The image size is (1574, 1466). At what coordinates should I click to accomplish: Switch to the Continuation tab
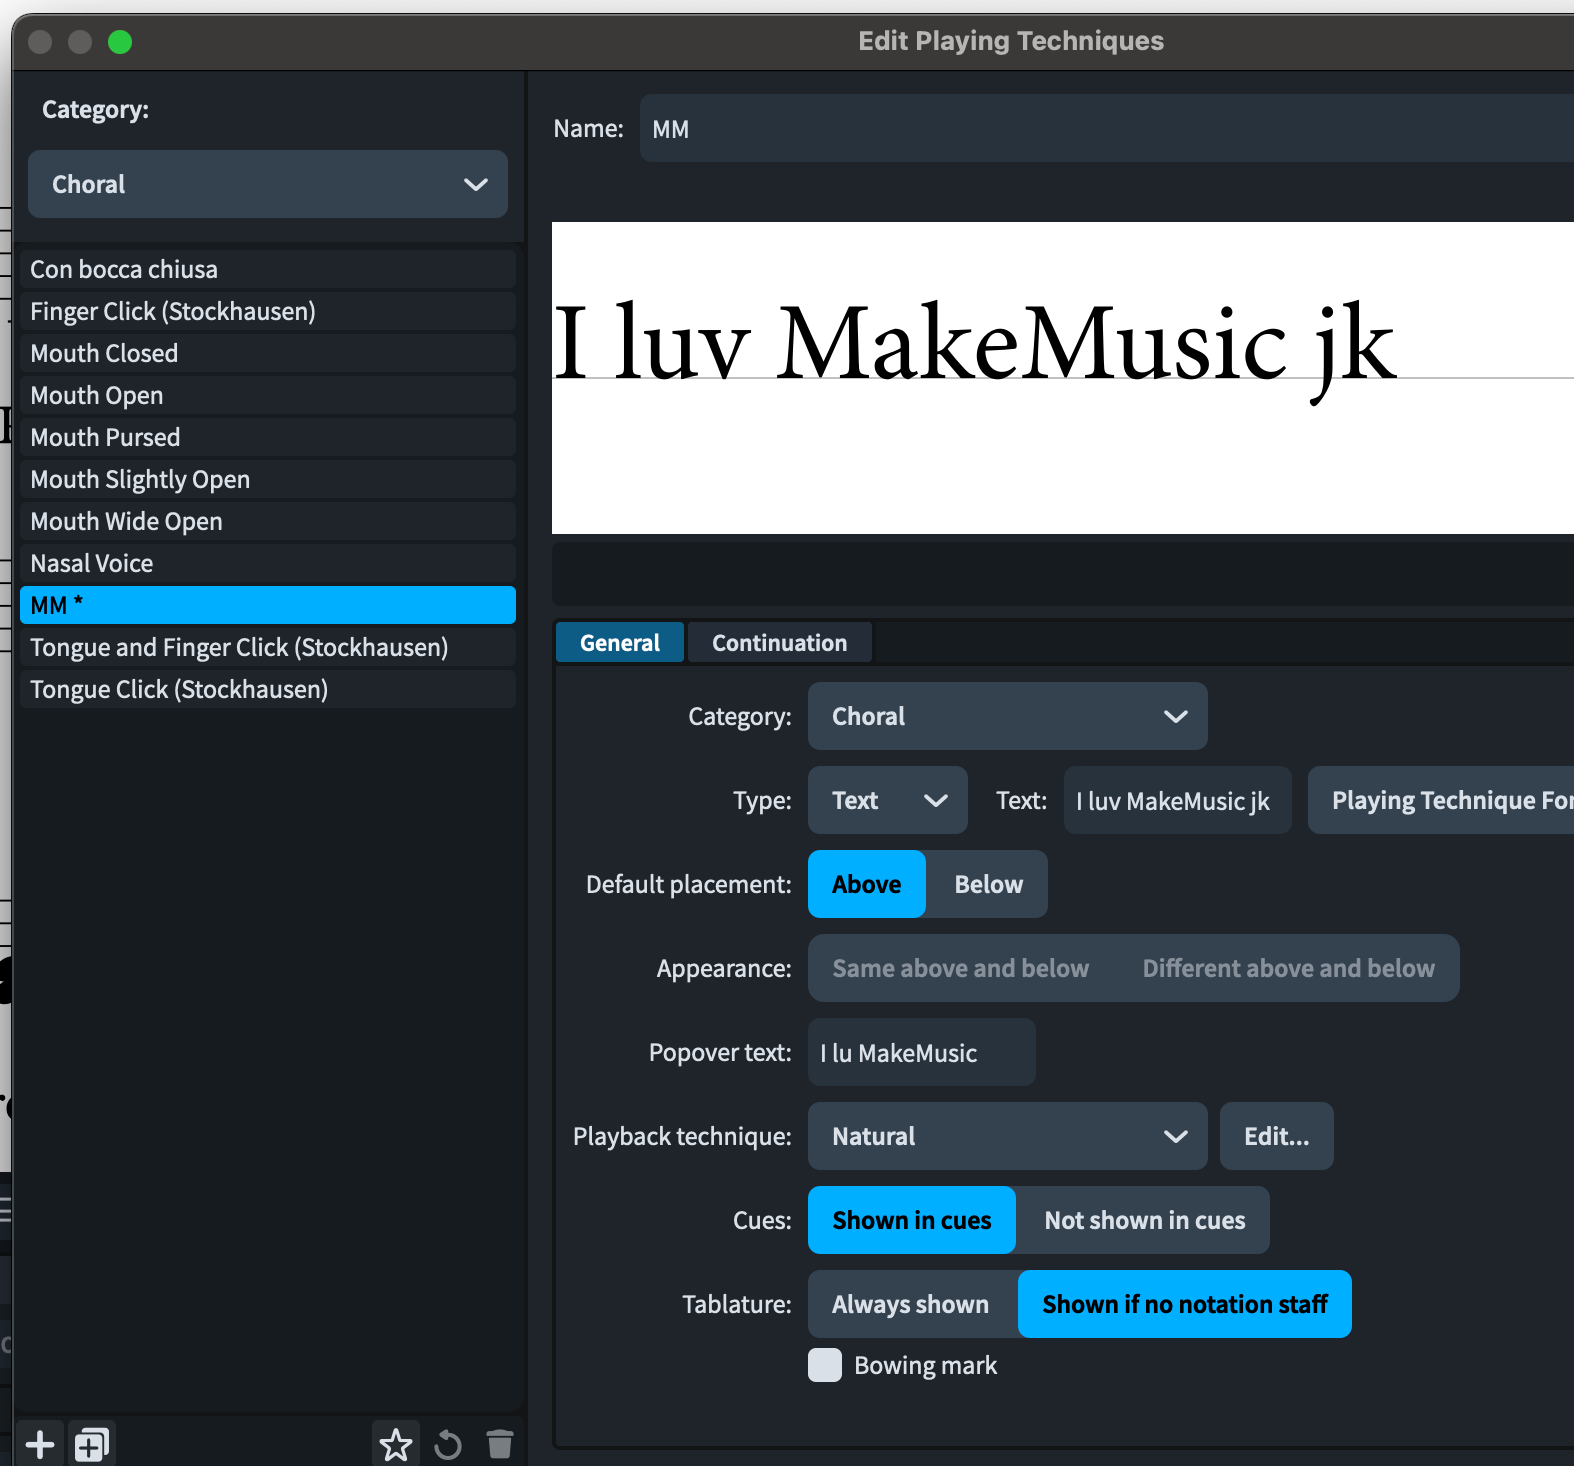tap(779, 642)
